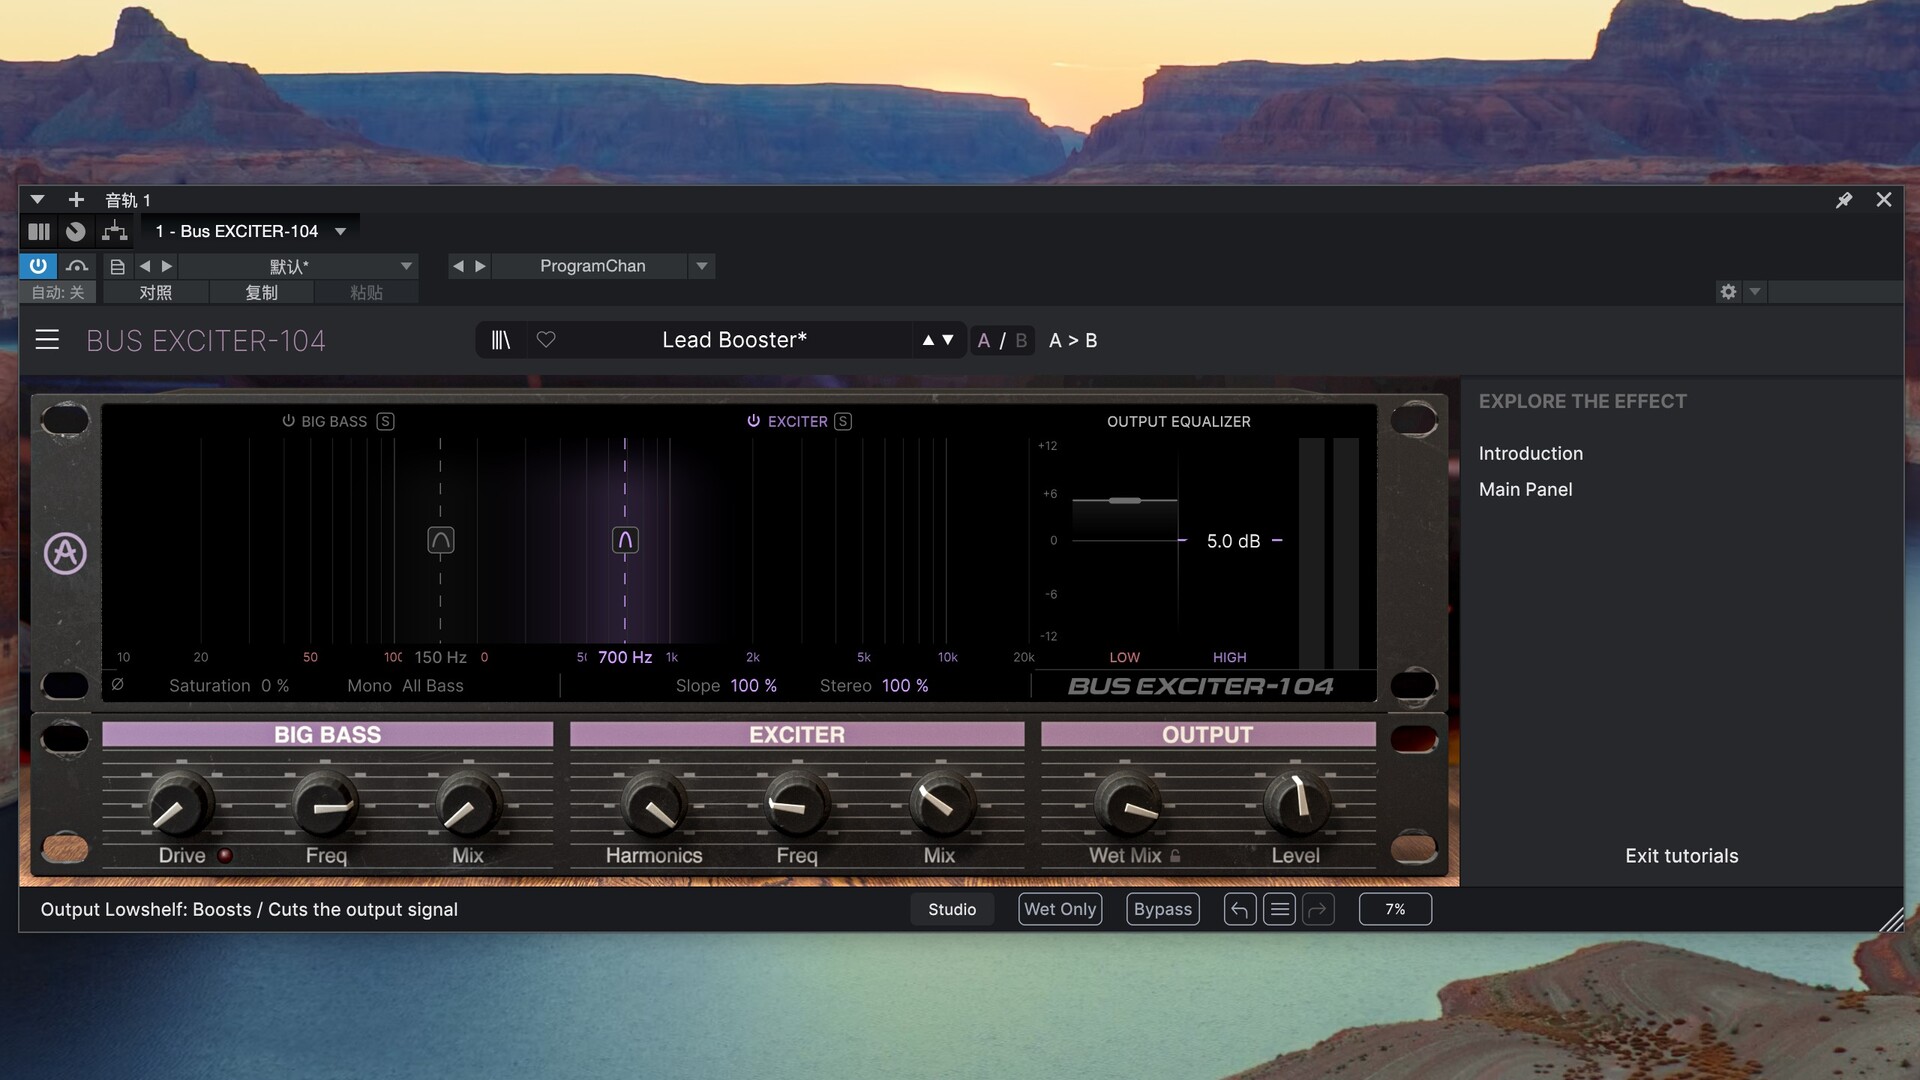Click the host mixer columns icon
1920x1080 pixels.
[x=39, y=231]
